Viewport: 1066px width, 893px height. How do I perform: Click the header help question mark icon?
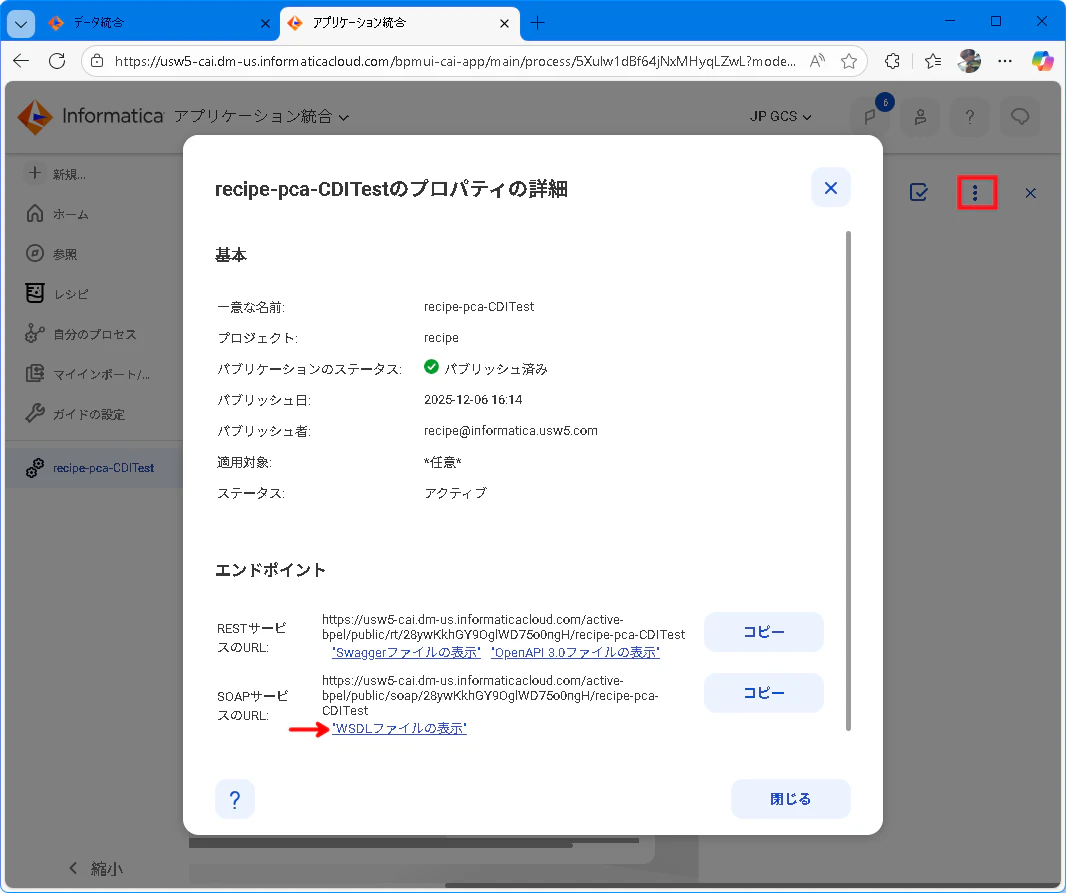969,117
